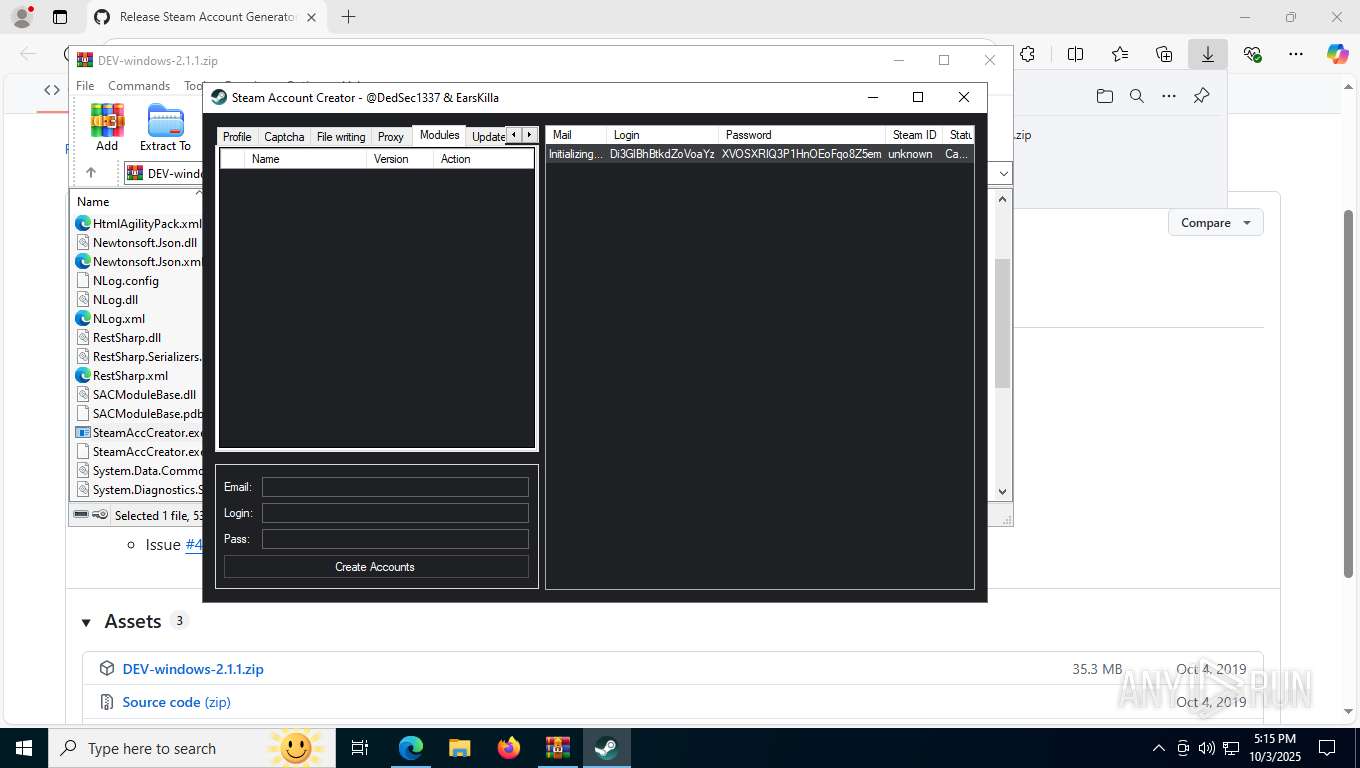The image size is (1360, 768).
Task: Pin the downloads panel
Action: click(x=1202, y=96)
